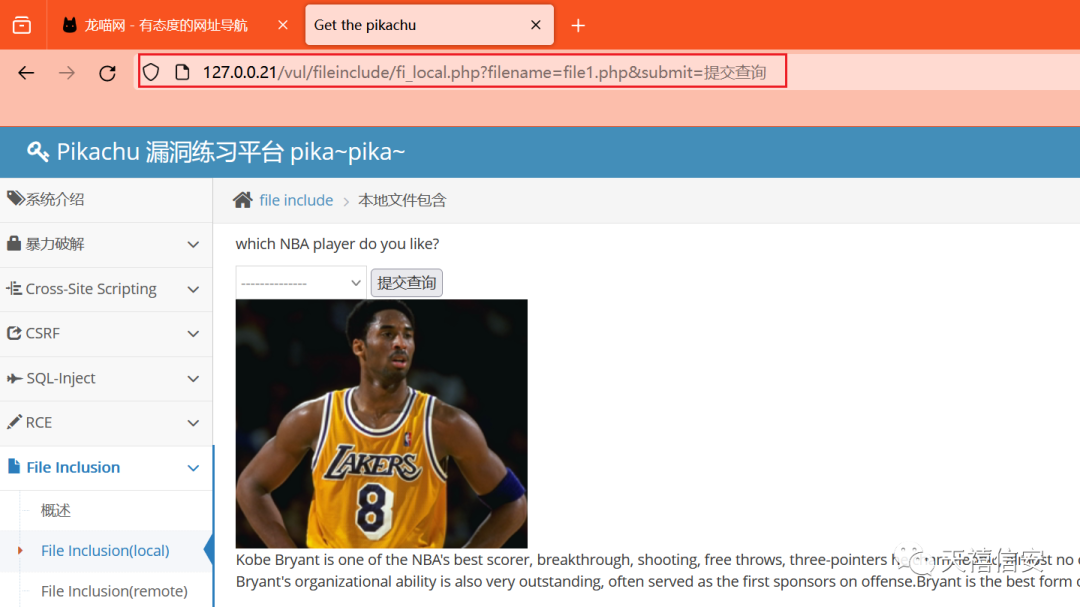Click the 本地文件包含 breadcrumb text
This screenshot has height=607, width=1080.
pyautogui.click(x=402, y=200)
